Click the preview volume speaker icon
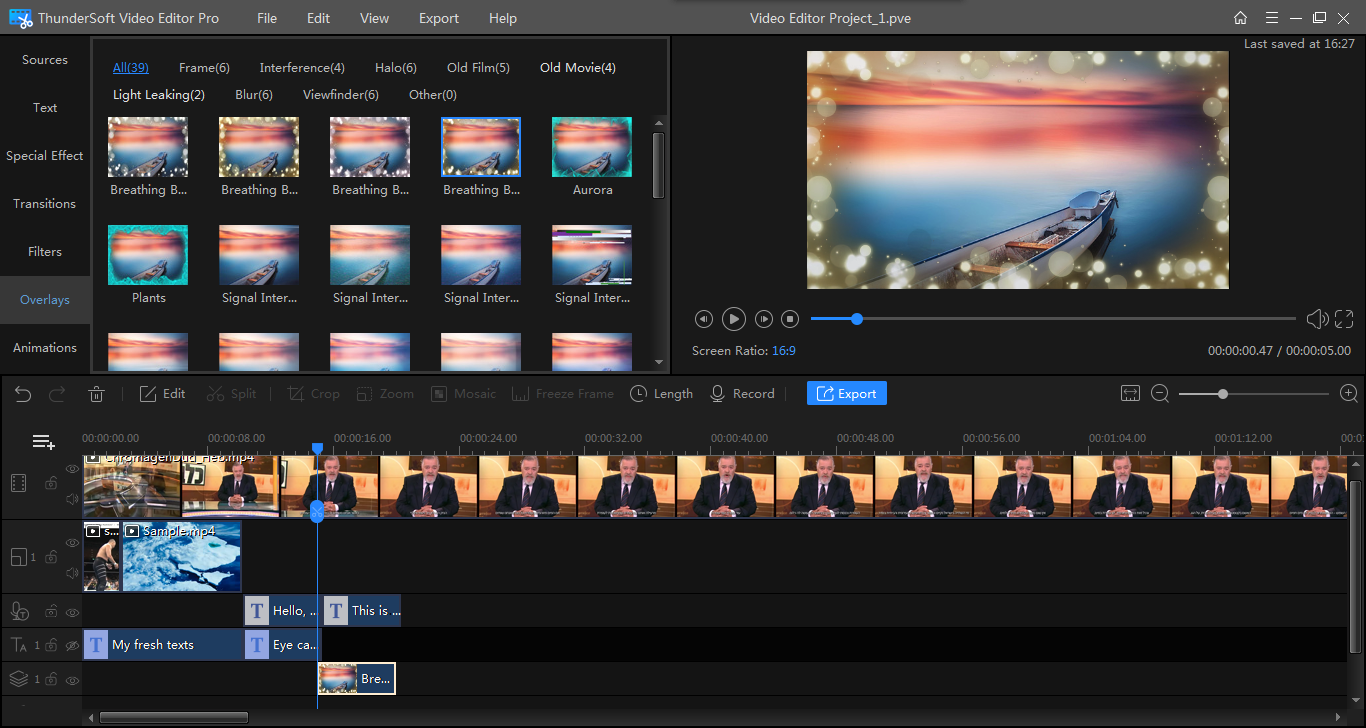Screen dimensions: 1366x728 tap(1316, 319)
